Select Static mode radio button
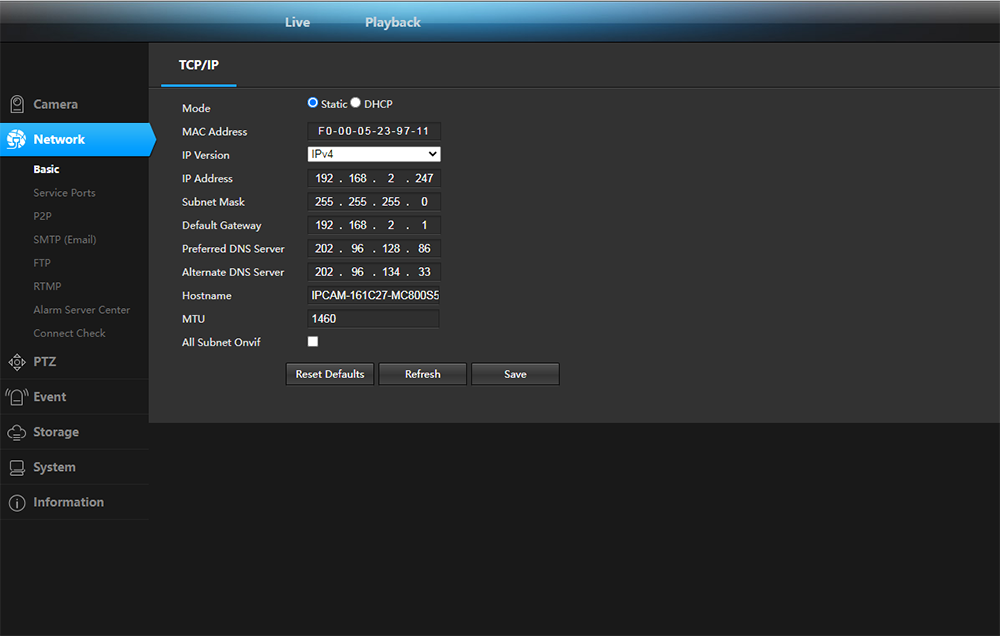 tap(313, 103)
